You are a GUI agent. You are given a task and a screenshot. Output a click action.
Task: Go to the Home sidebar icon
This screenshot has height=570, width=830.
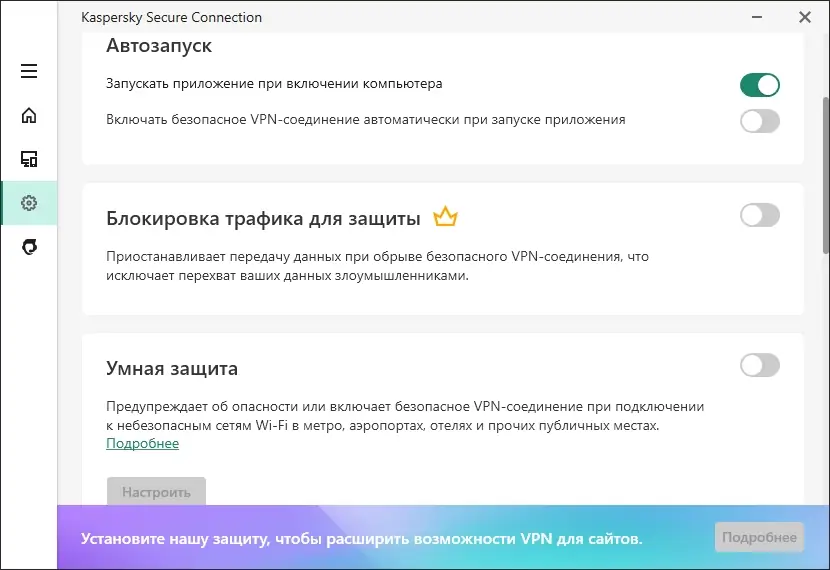29,115
